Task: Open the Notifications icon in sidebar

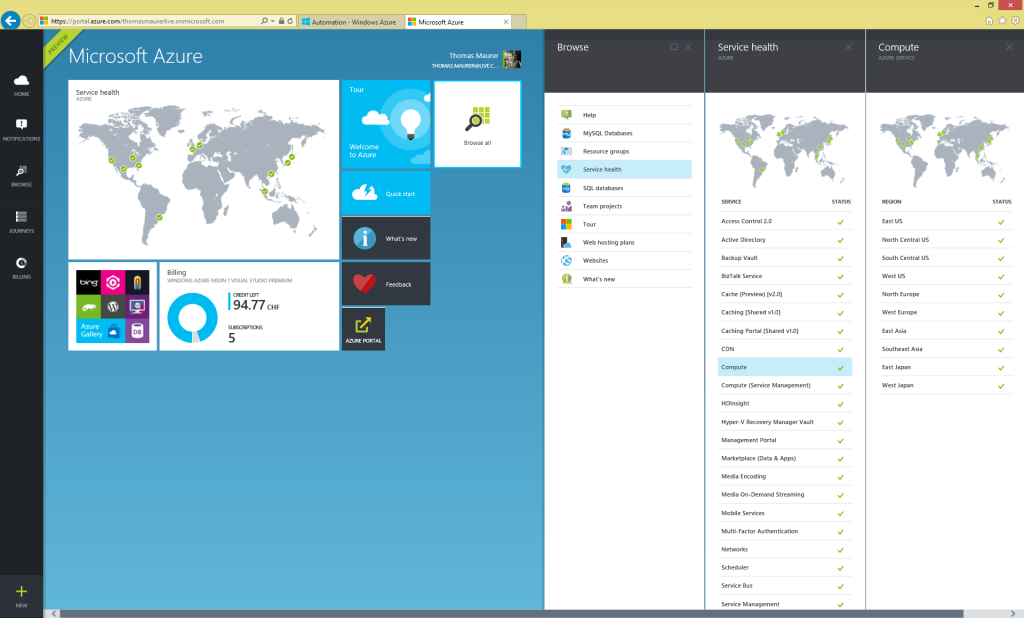Action: (x=22, y=125)
